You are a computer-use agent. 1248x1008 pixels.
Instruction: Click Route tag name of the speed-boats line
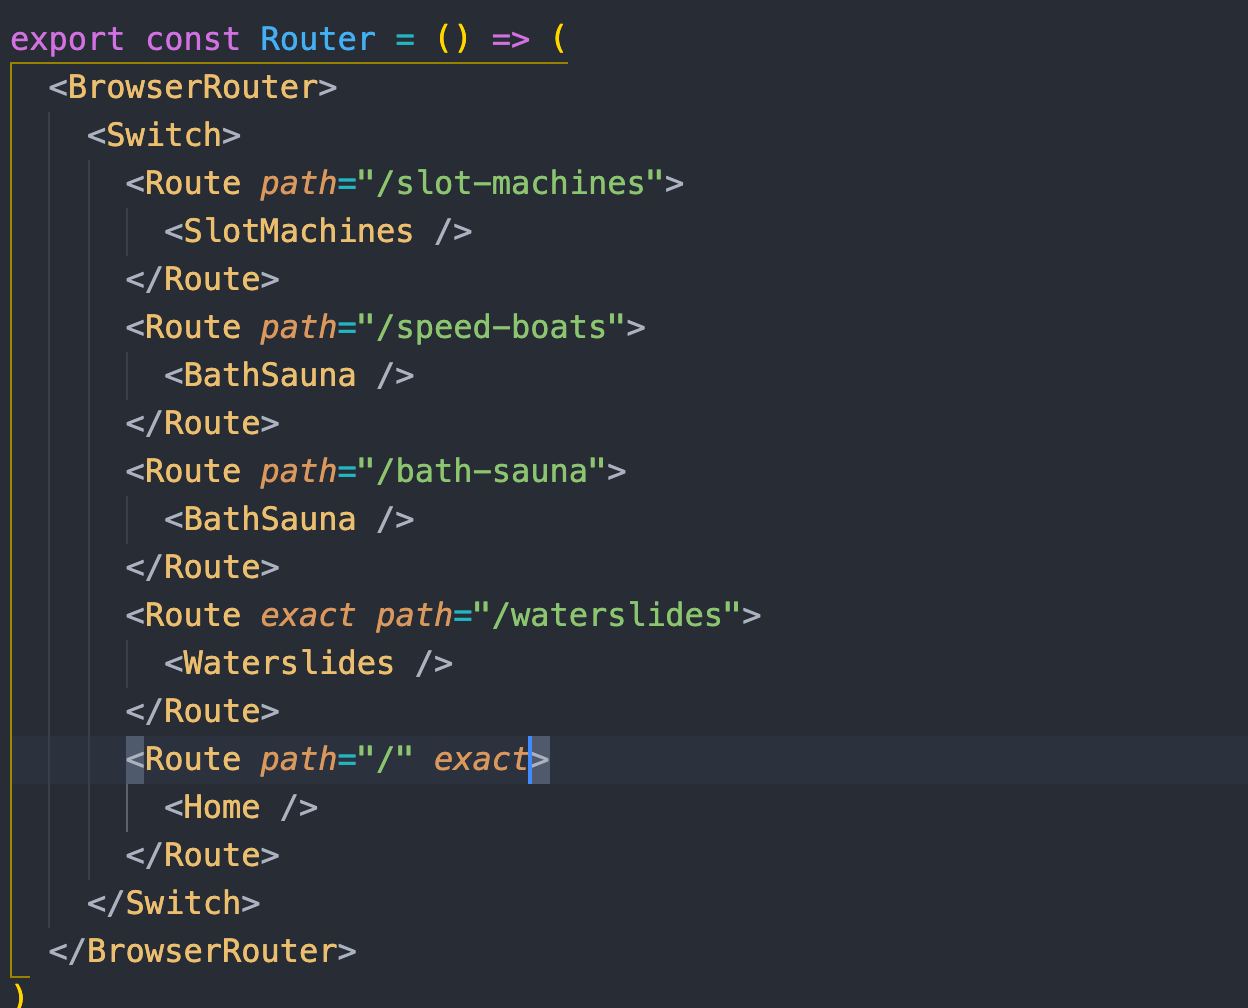[x=193, y=327]
